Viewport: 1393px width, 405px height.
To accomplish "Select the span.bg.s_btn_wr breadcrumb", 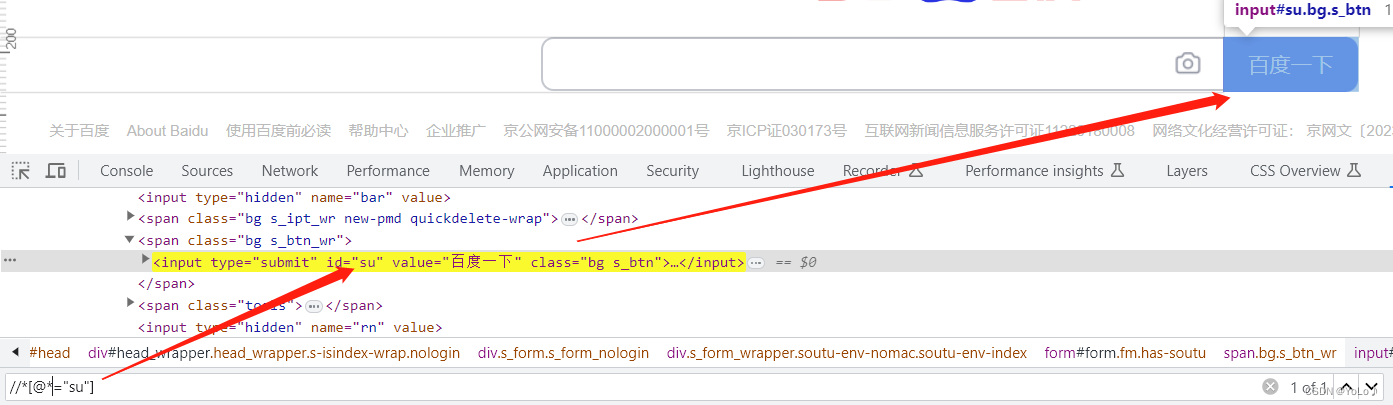I will click(1280, 353).
